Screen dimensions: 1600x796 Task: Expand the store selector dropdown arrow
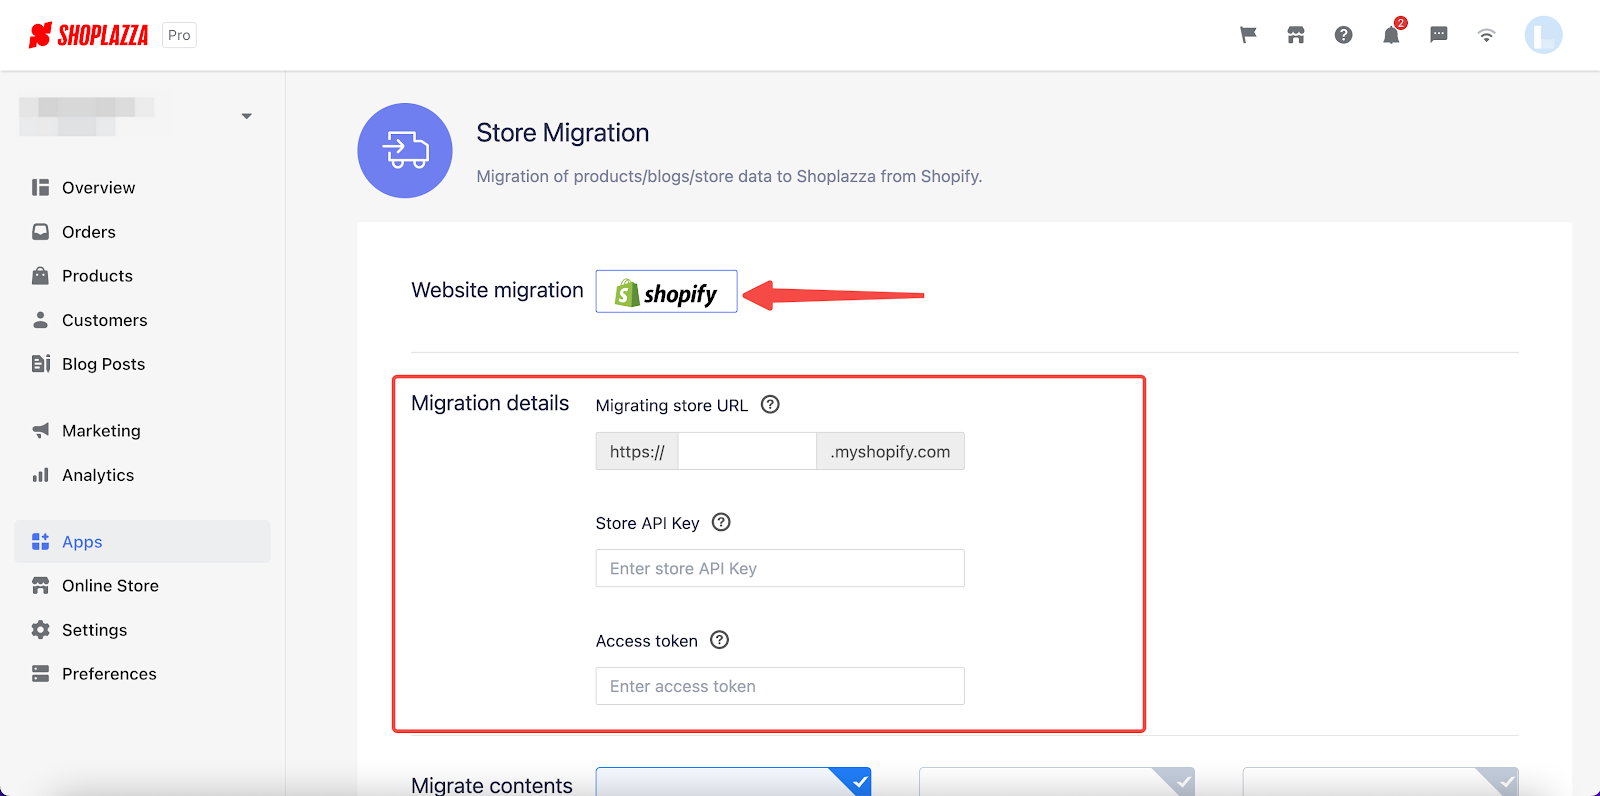tap(247, 116)
